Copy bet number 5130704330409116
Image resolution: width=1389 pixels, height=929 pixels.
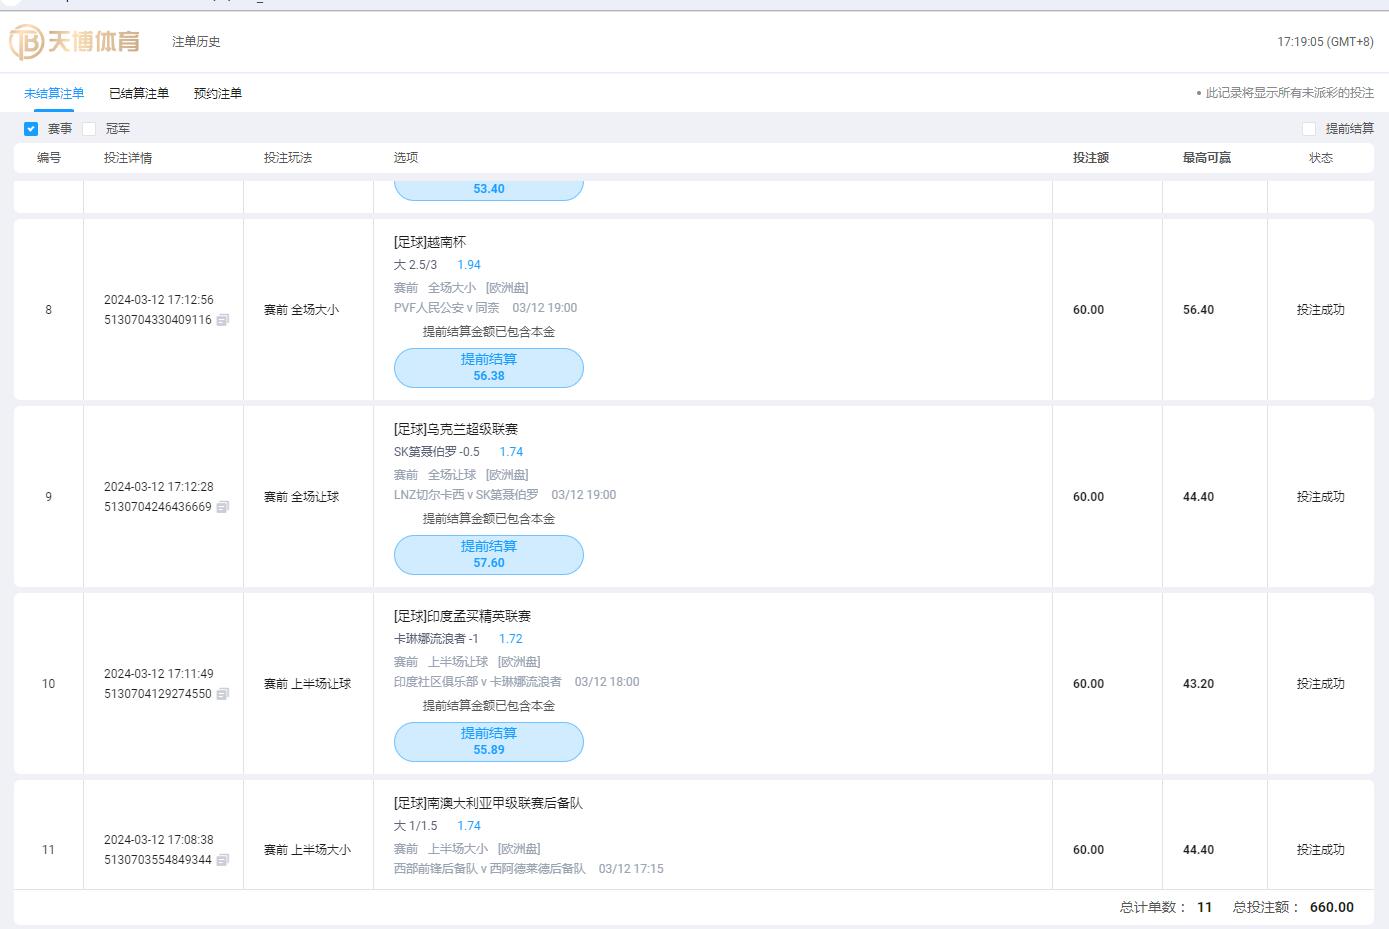coord(223,320)
